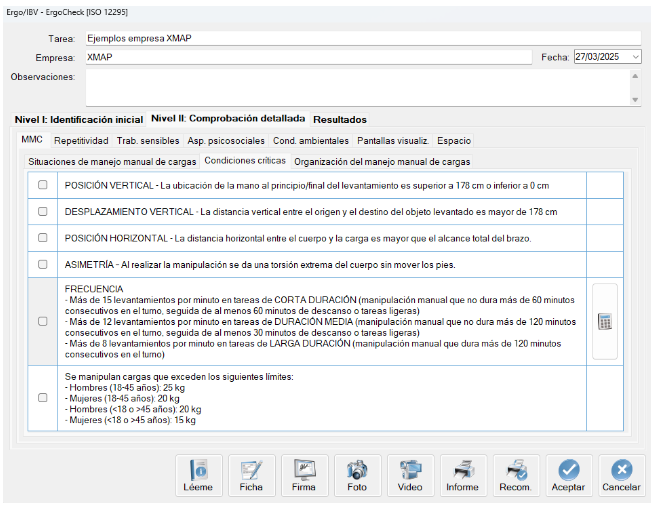This screenshot has width=655, height=506.
Task: Click the POSICIÓN VERTICAL description text
Action: [307, 186]
